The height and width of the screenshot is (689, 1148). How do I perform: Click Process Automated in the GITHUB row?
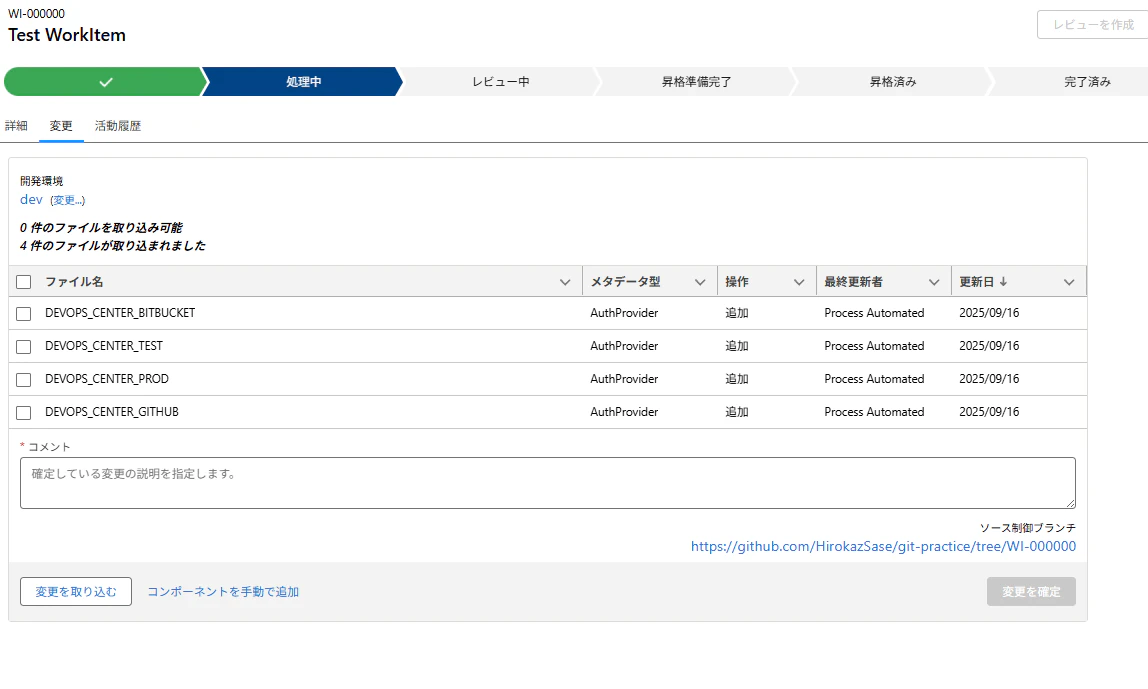point(874,412)
